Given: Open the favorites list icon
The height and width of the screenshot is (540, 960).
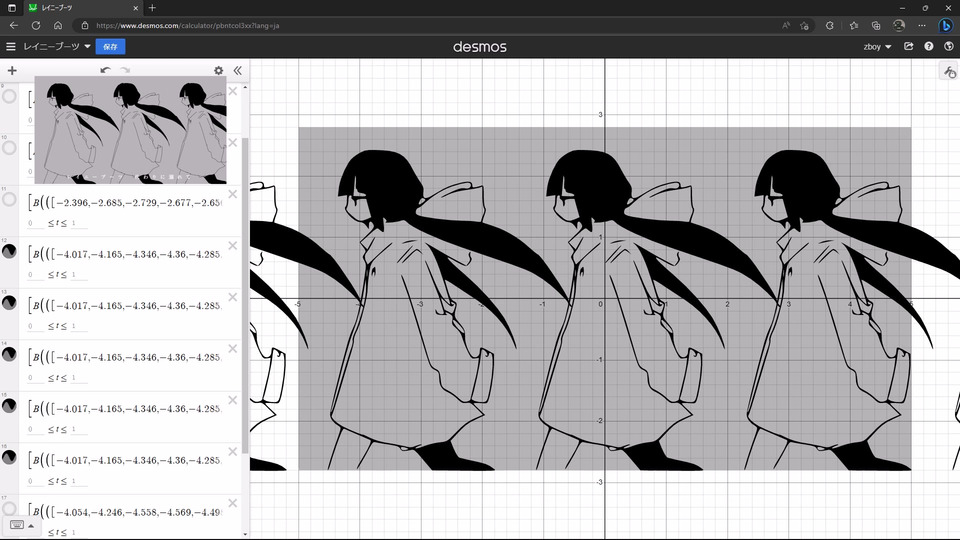Looking at the screenshot, I should pyautogui.click(x=853, y=26).
